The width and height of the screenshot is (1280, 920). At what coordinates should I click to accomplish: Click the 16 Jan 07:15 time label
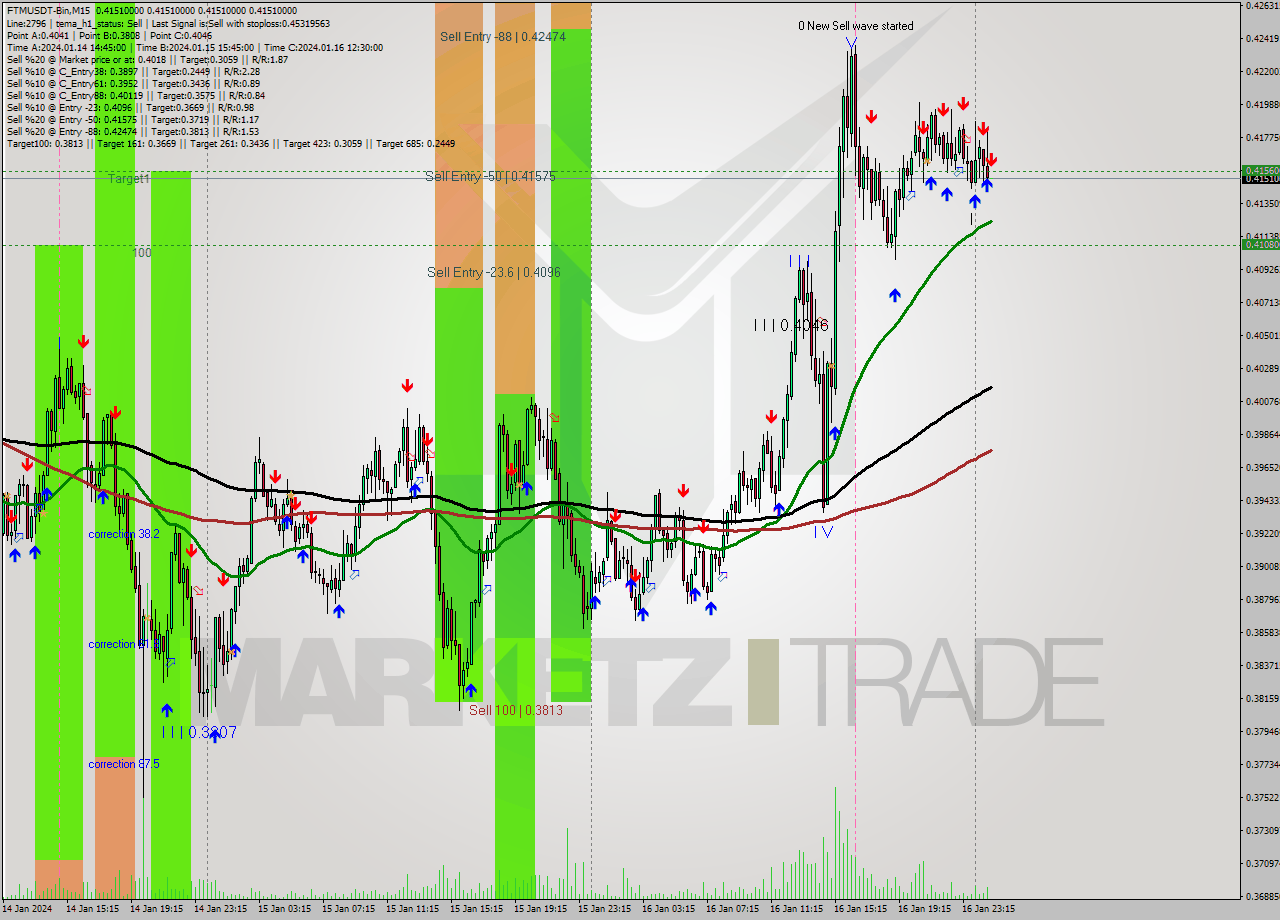[732, 909]
